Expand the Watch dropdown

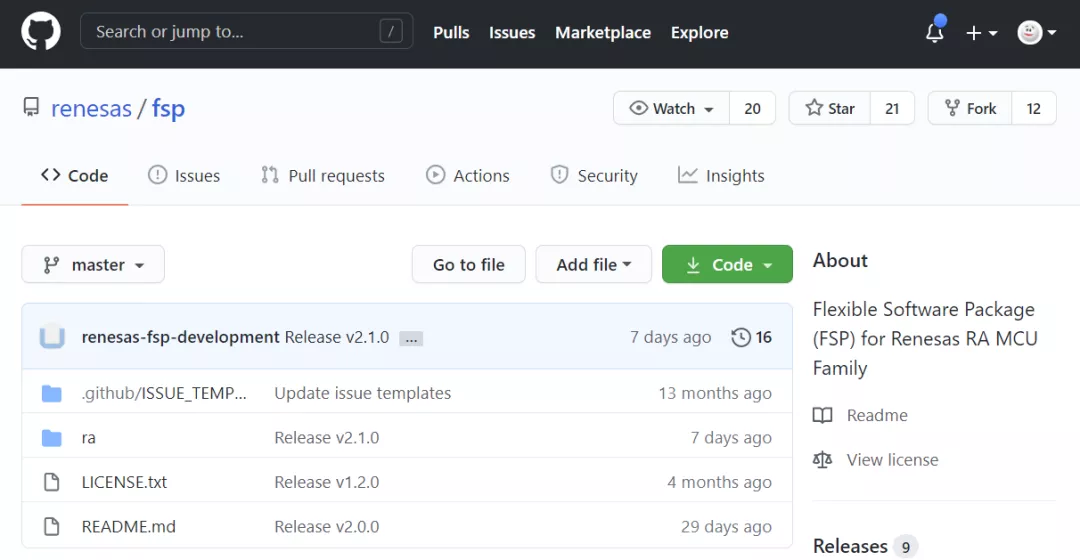pos(671,108)
